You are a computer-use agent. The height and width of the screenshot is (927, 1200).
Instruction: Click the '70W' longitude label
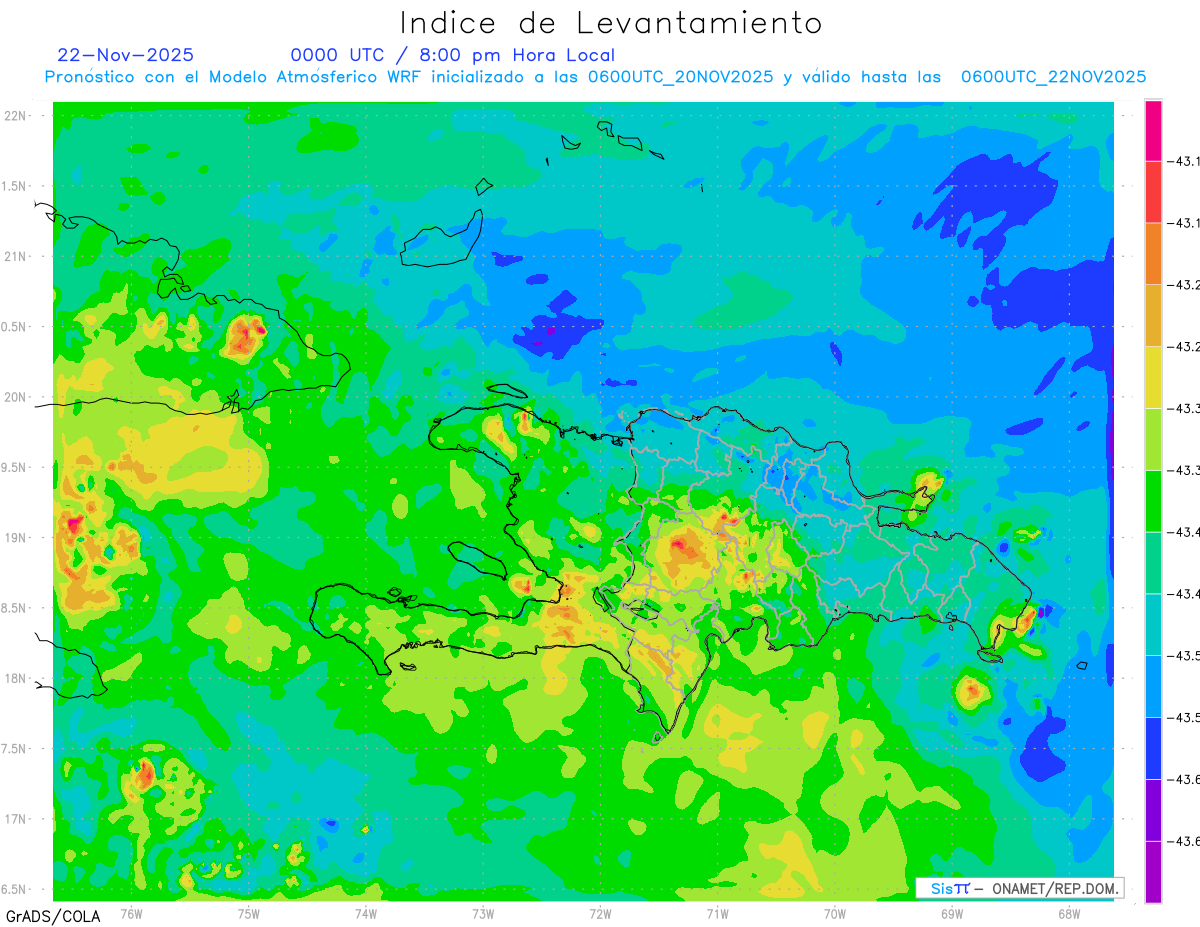835,914
